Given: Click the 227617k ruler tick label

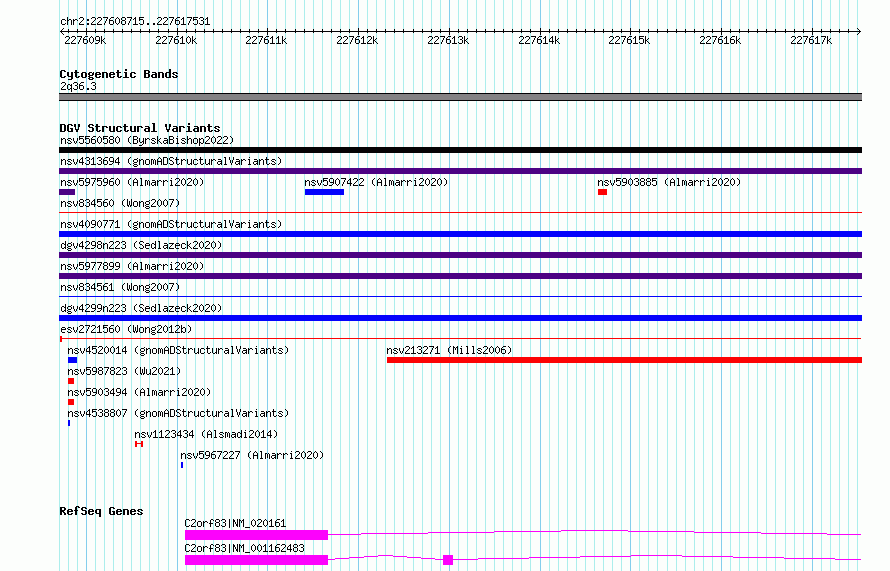Looking at the screenshot, I should 811,40.
